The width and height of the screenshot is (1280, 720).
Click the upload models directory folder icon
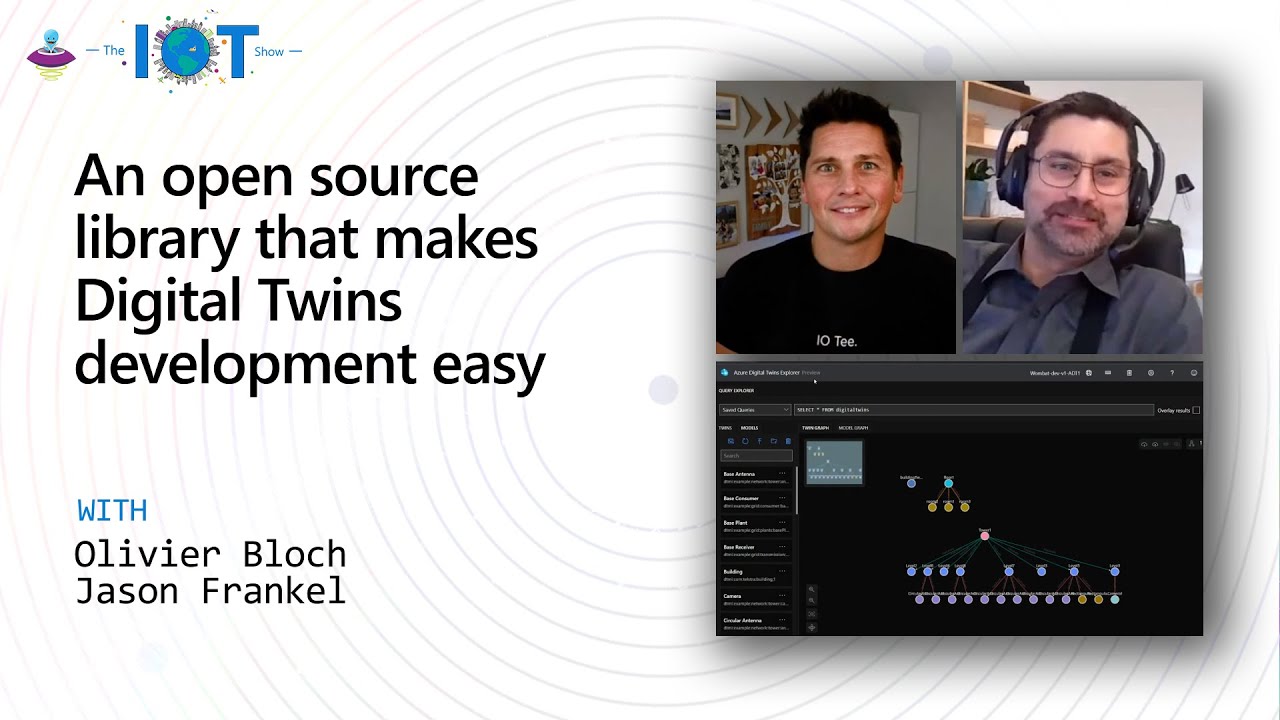(773, 441)
